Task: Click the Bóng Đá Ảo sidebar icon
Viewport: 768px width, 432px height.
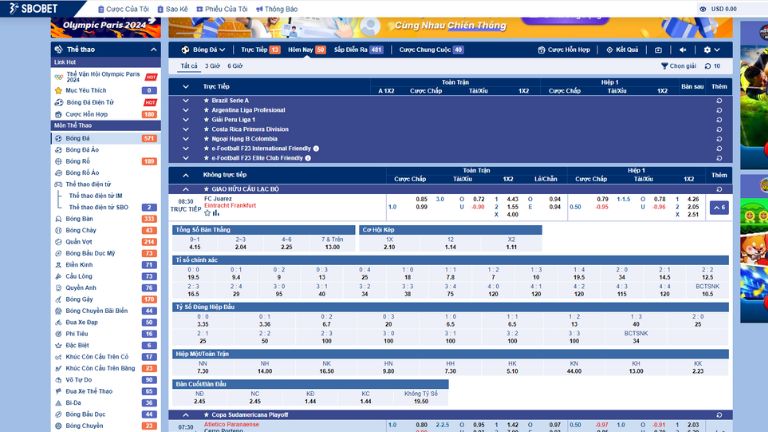Action: click(x=58, y=150)
